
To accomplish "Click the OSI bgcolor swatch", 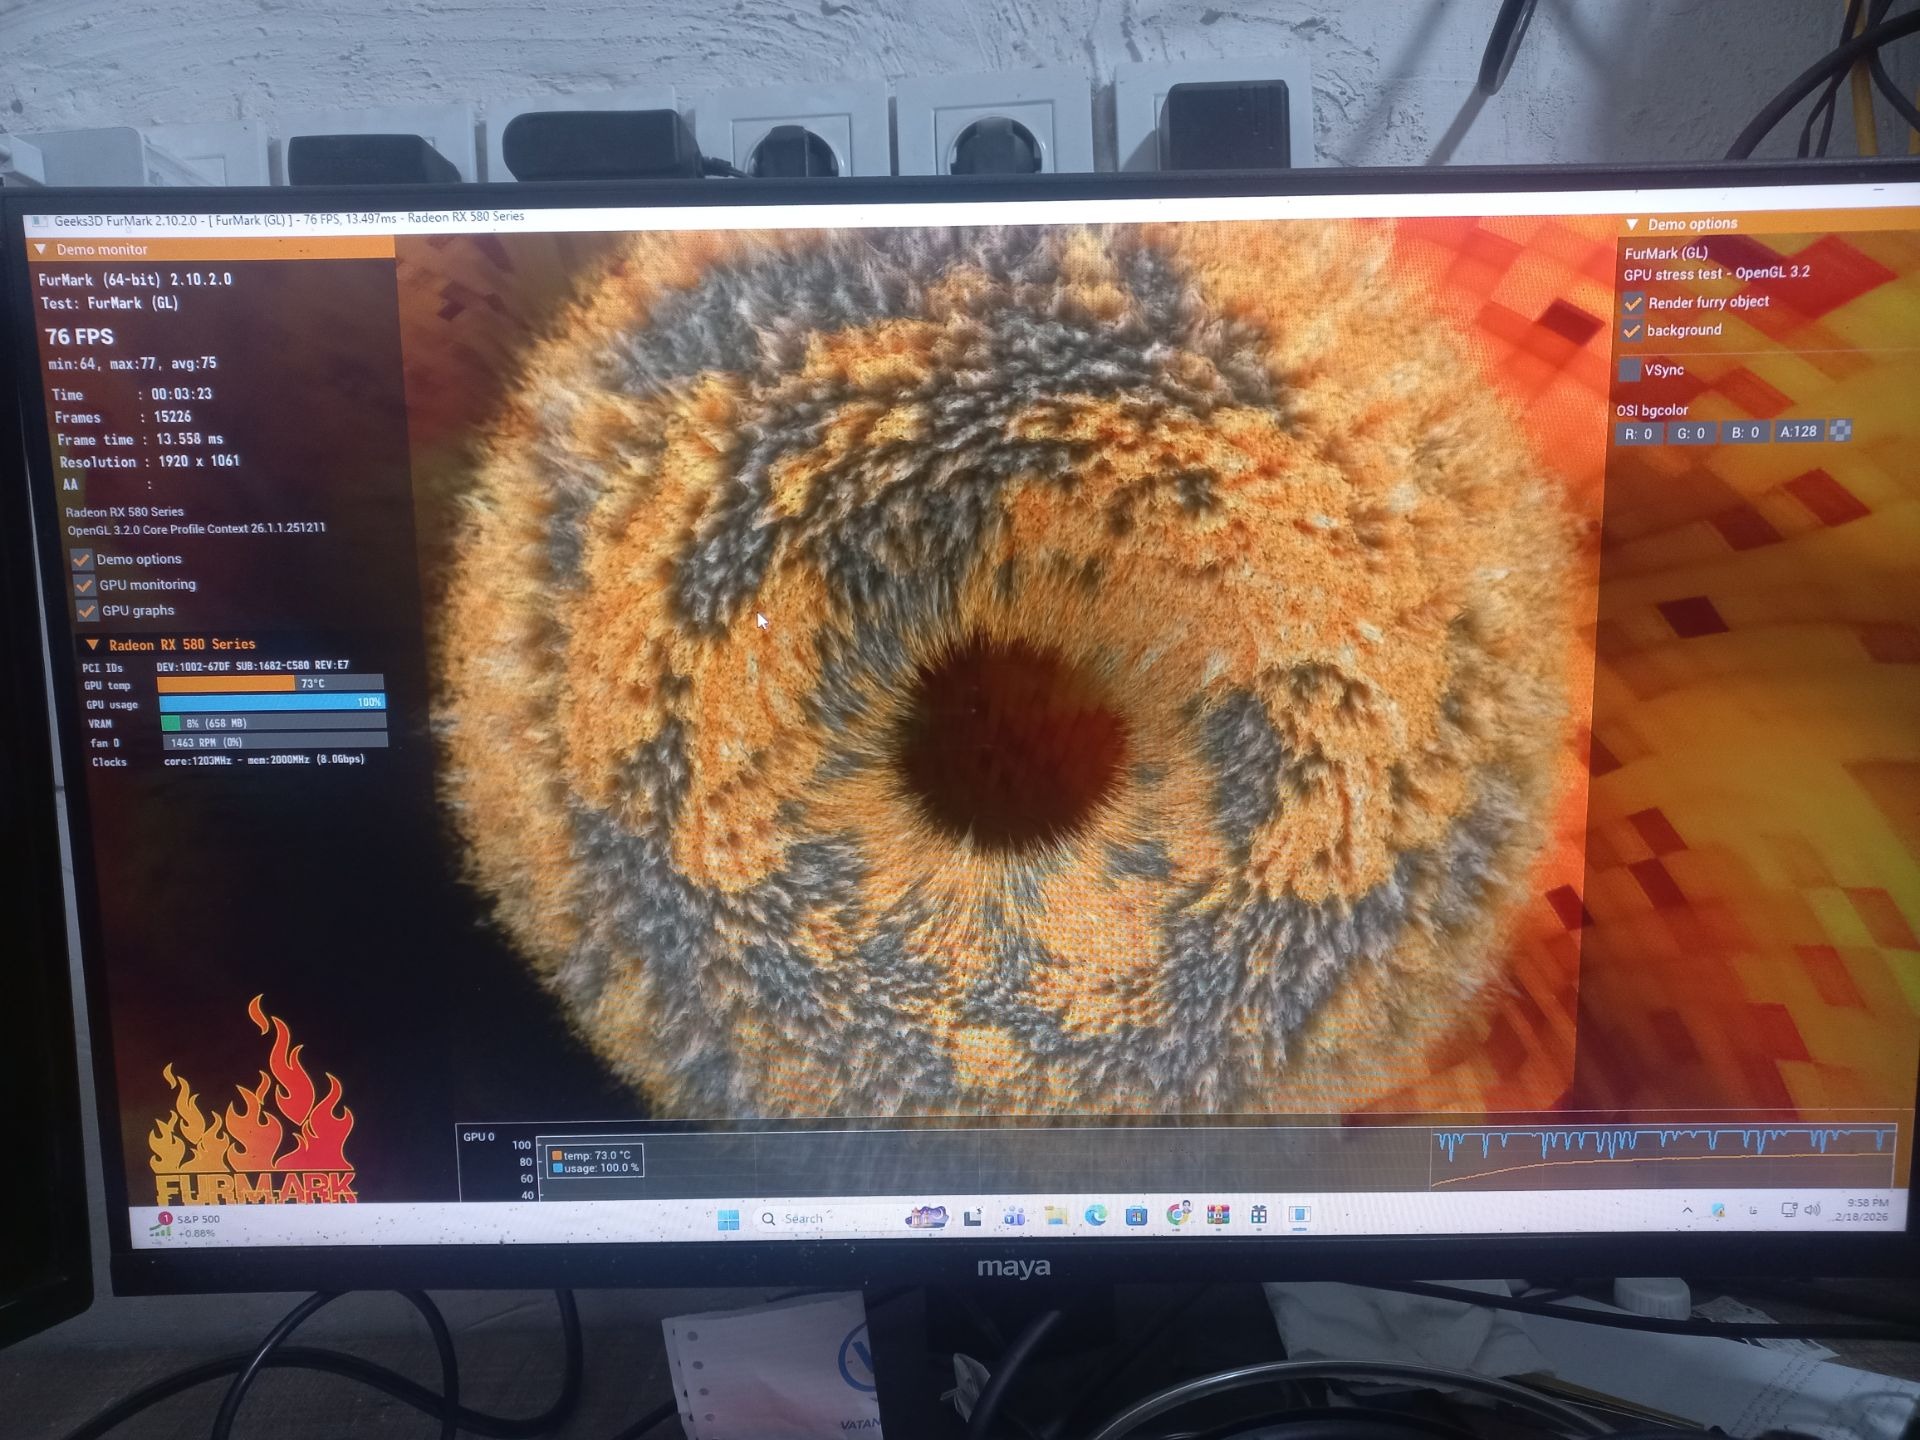I will coord(1840,431).
